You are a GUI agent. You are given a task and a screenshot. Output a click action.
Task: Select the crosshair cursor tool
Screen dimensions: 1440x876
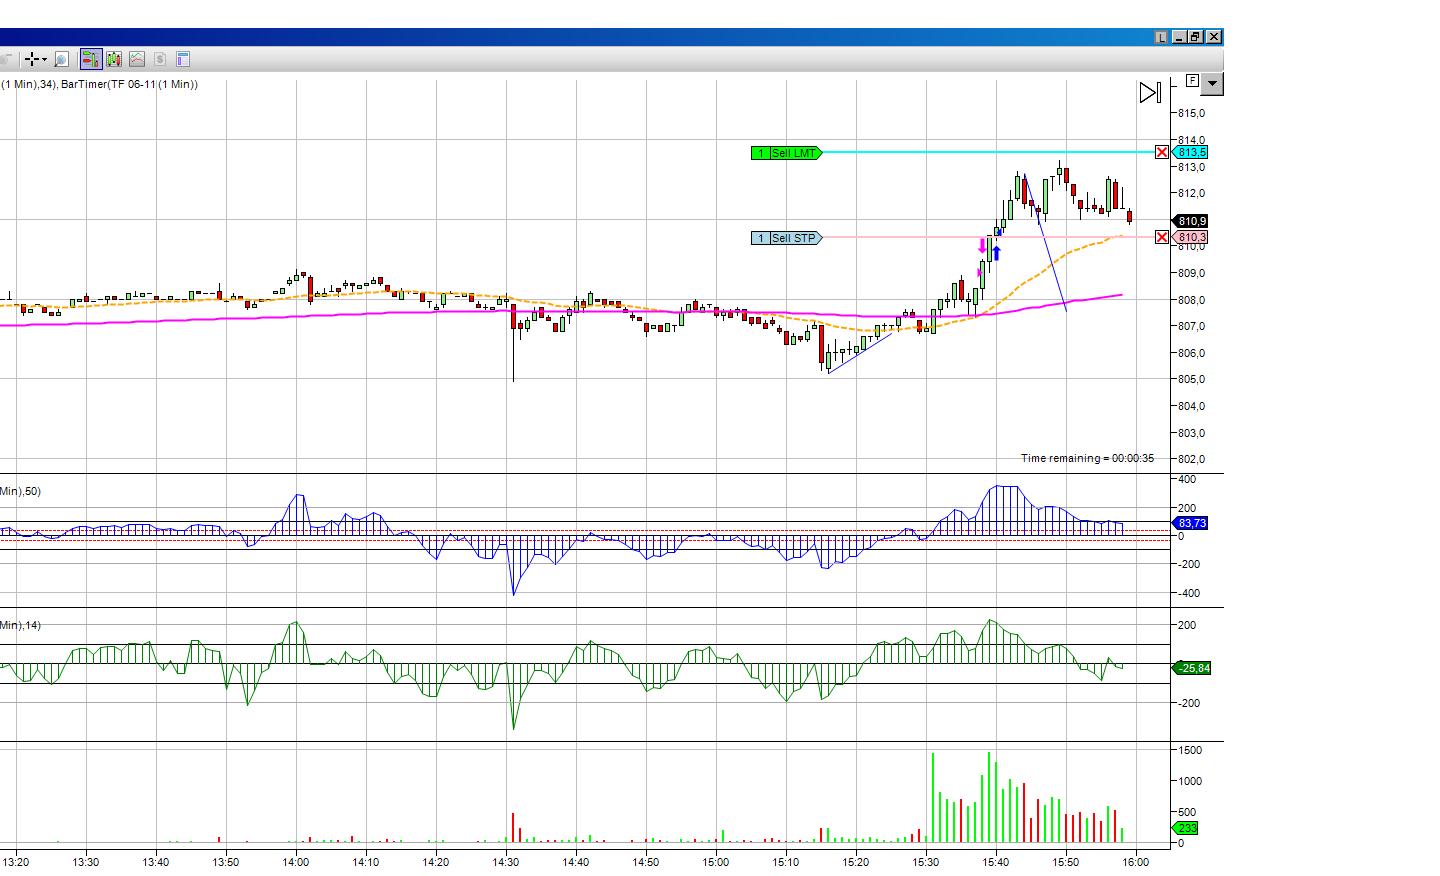pyautogui.click(x=31, y=59)
